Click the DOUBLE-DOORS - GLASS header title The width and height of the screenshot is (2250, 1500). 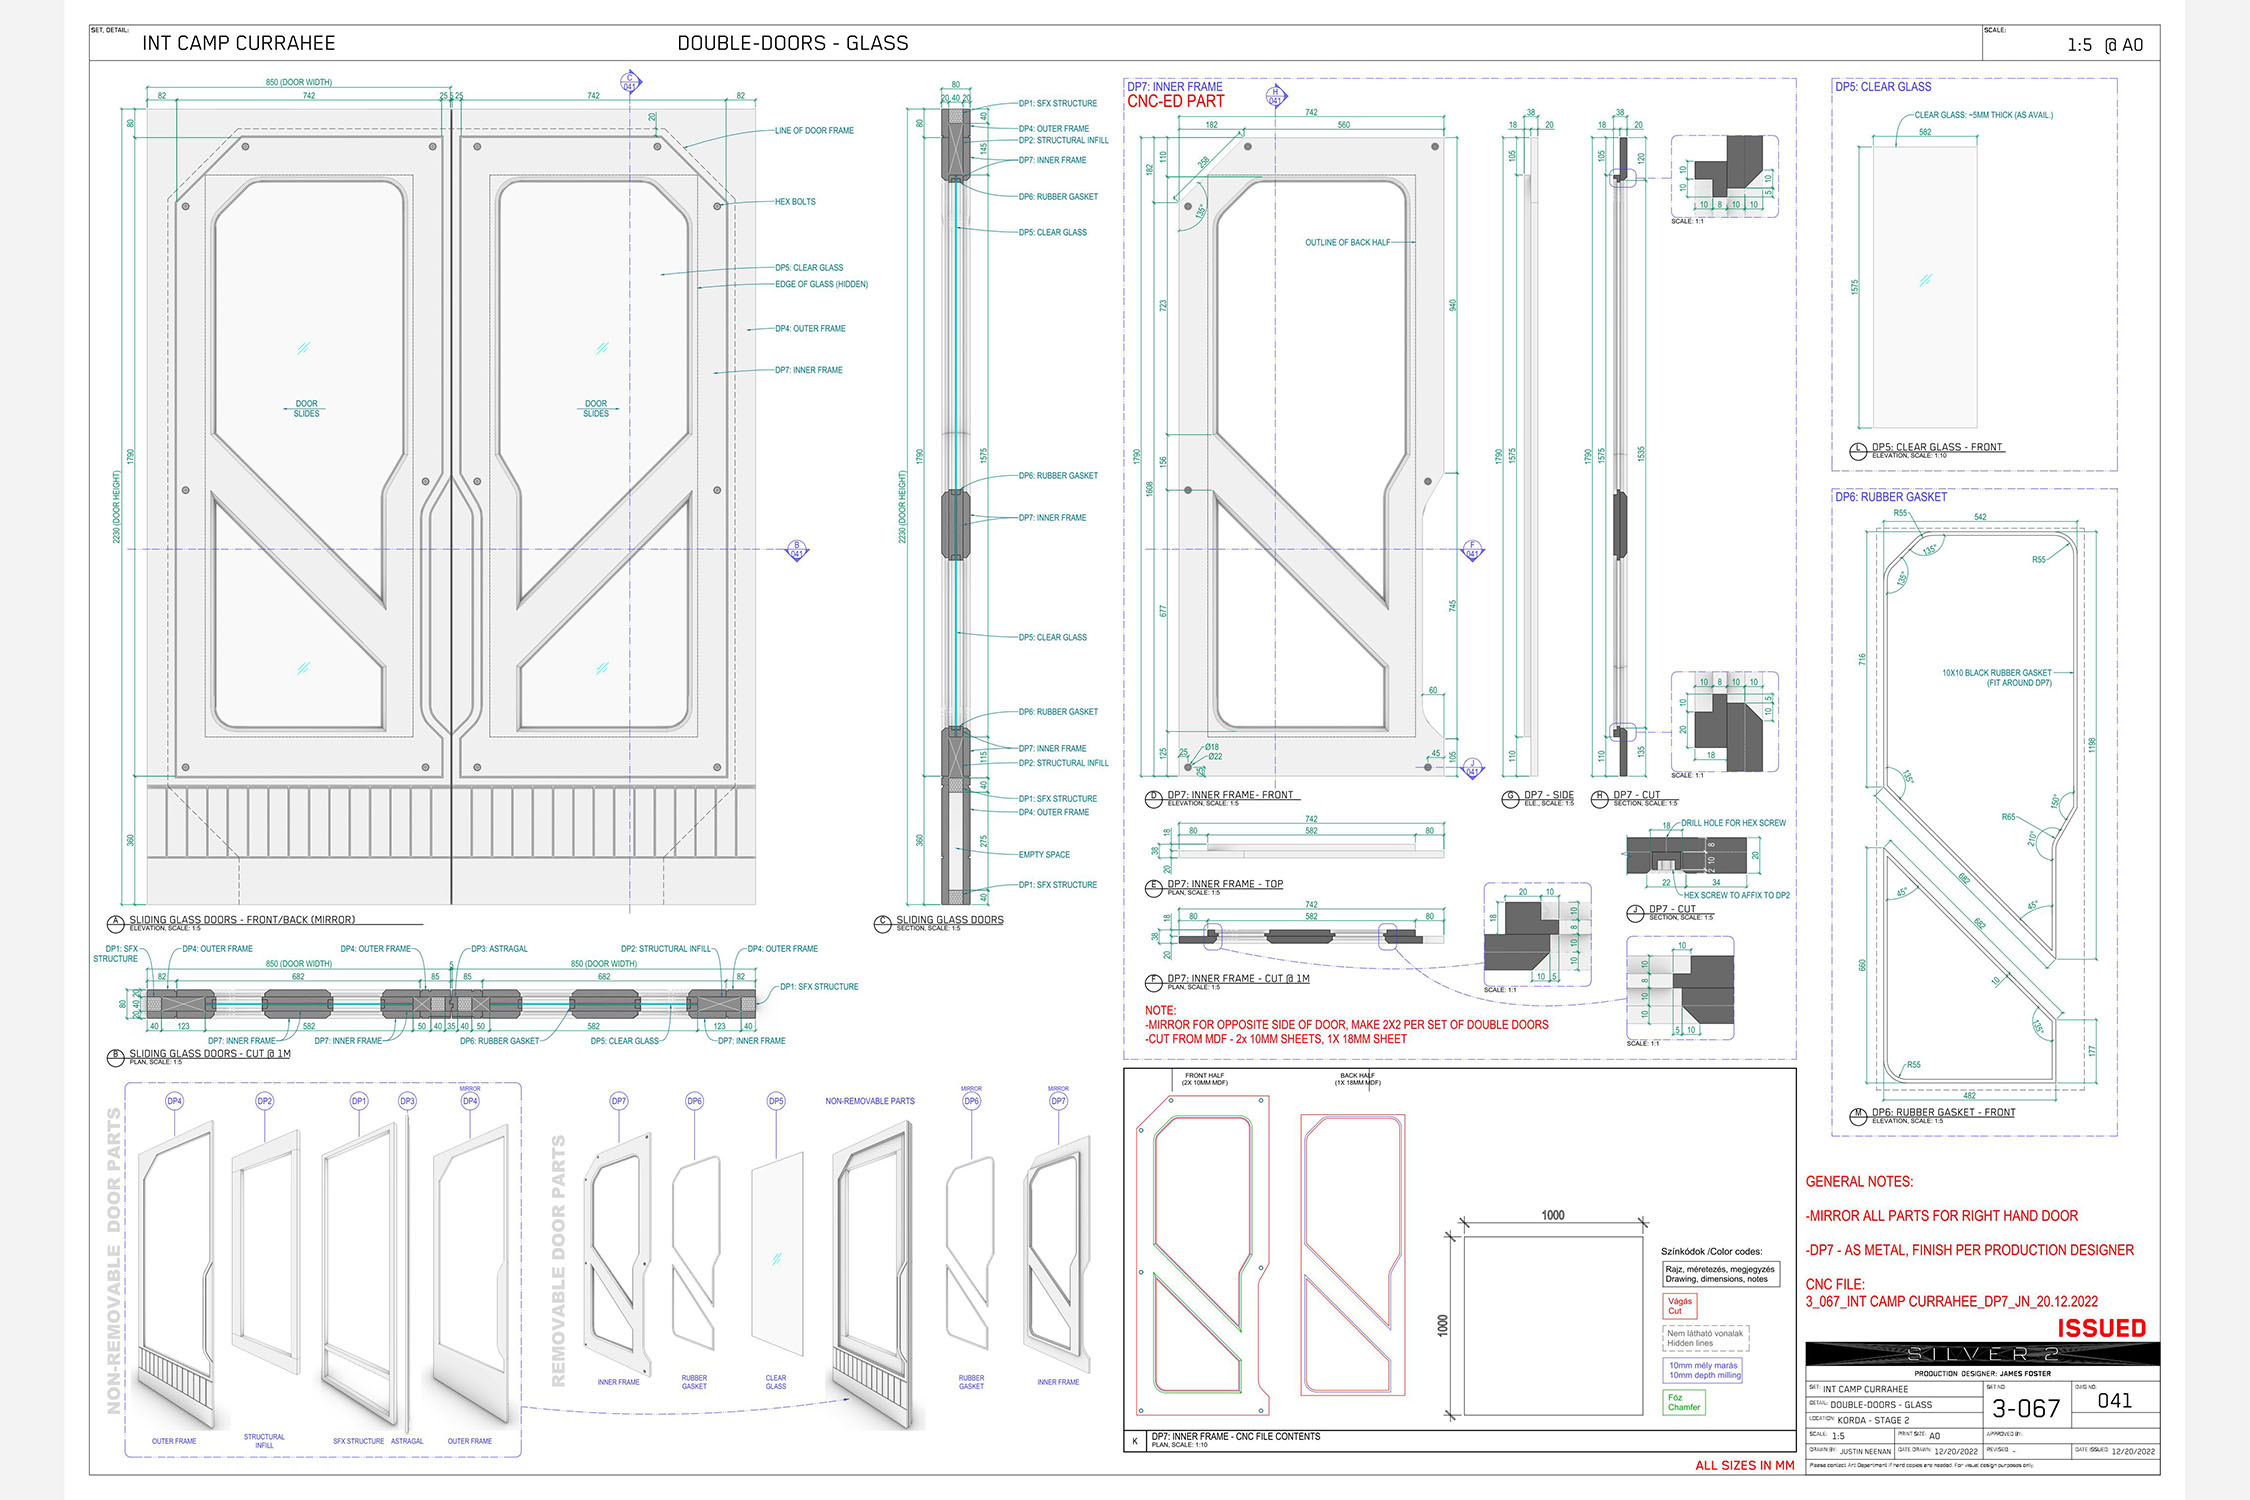click(793, 43)
